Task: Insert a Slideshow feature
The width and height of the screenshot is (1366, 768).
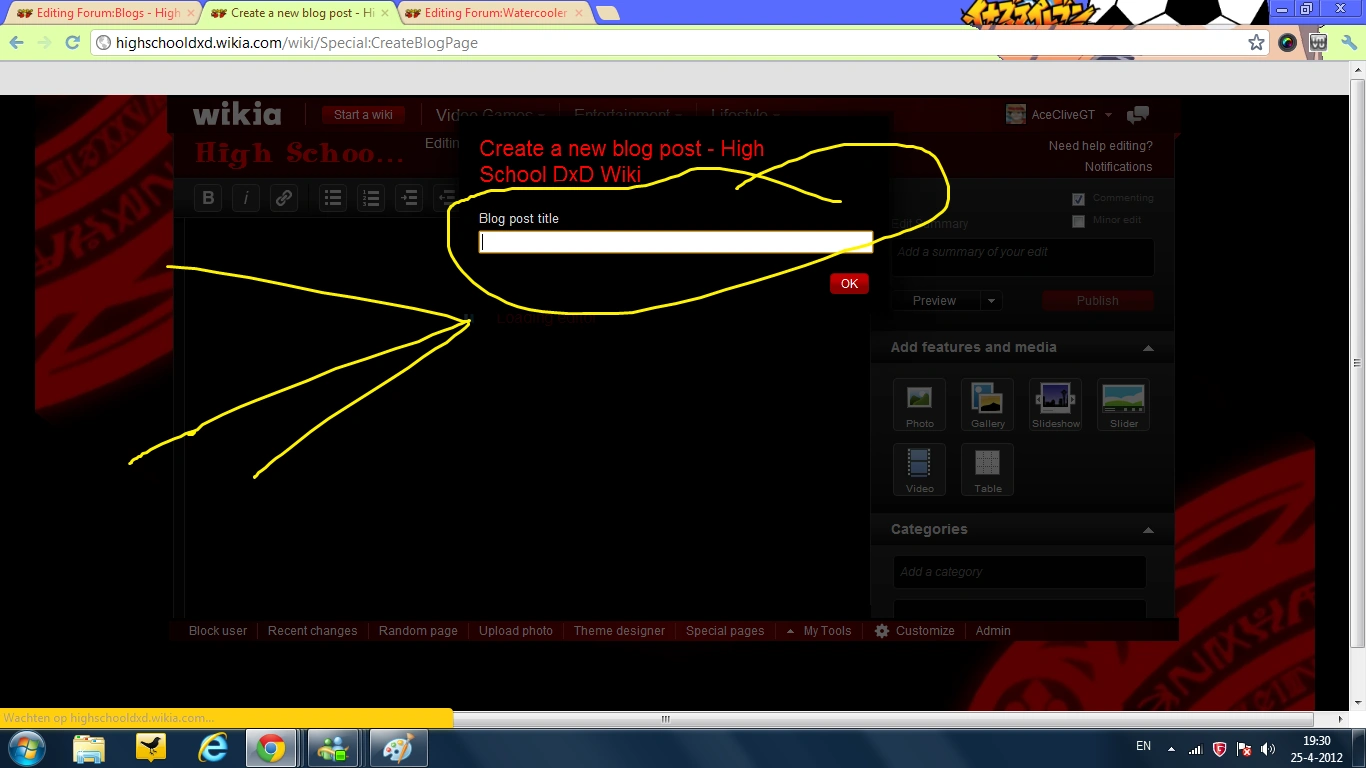Action: [x=1055, y=405]
